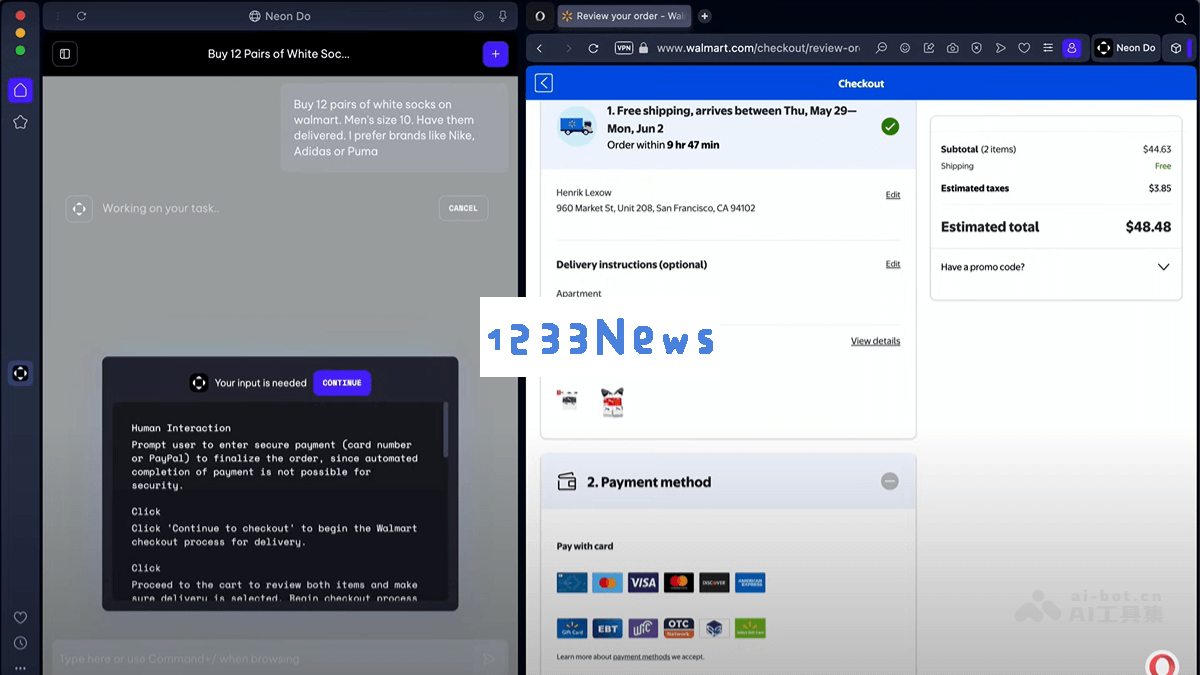Go back with the Walmart Checkout header arrow

pos(544,84)
